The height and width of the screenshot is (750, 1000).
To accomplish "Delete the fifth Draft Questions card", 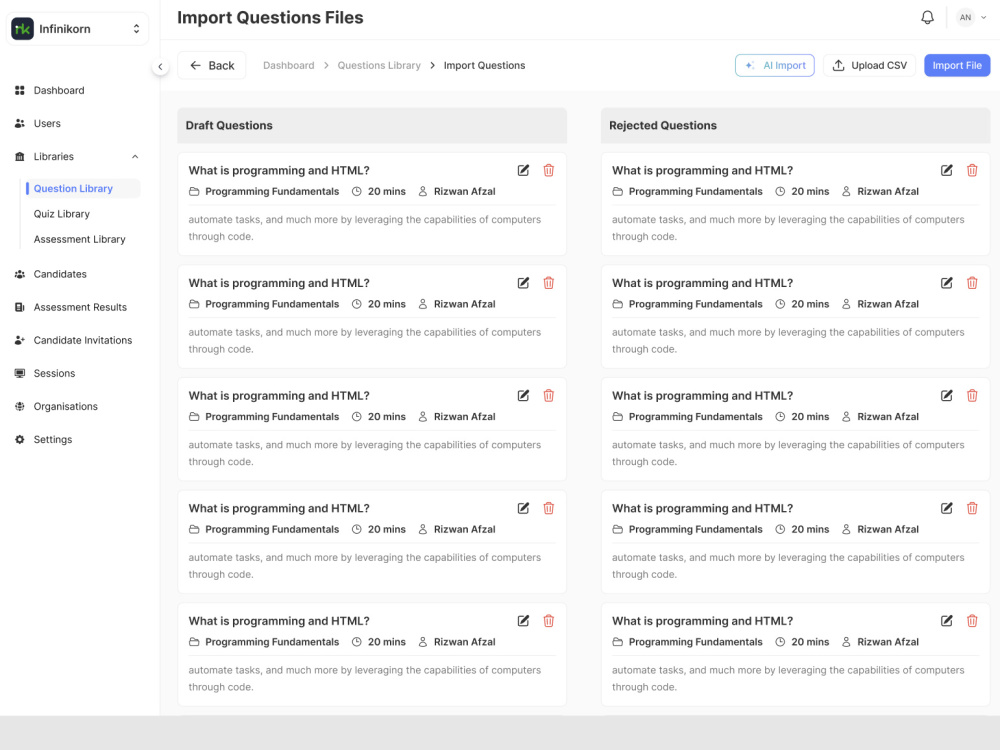I will (x=548, y=621).
